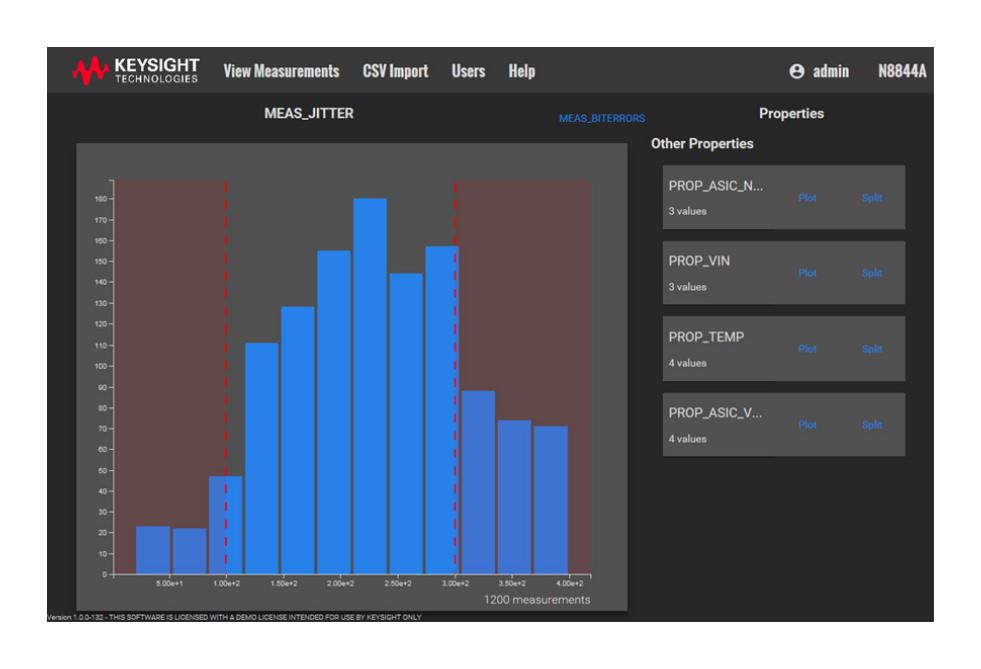
Task: Split by the PROP_VIN property
Action: coord(872,273)
